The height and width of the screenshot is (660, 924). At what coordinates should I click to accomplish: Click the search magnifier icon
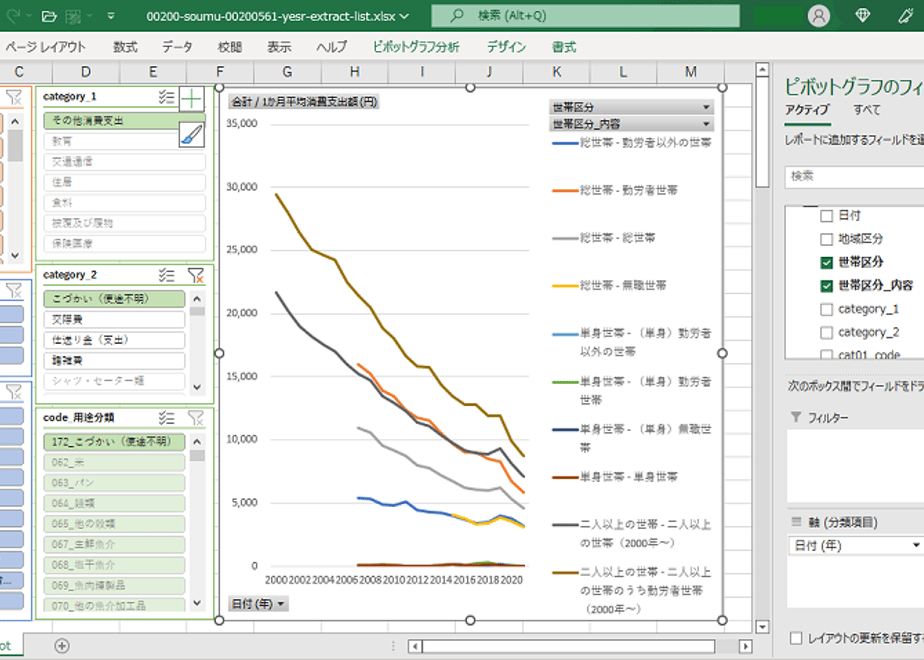[457, 16]
